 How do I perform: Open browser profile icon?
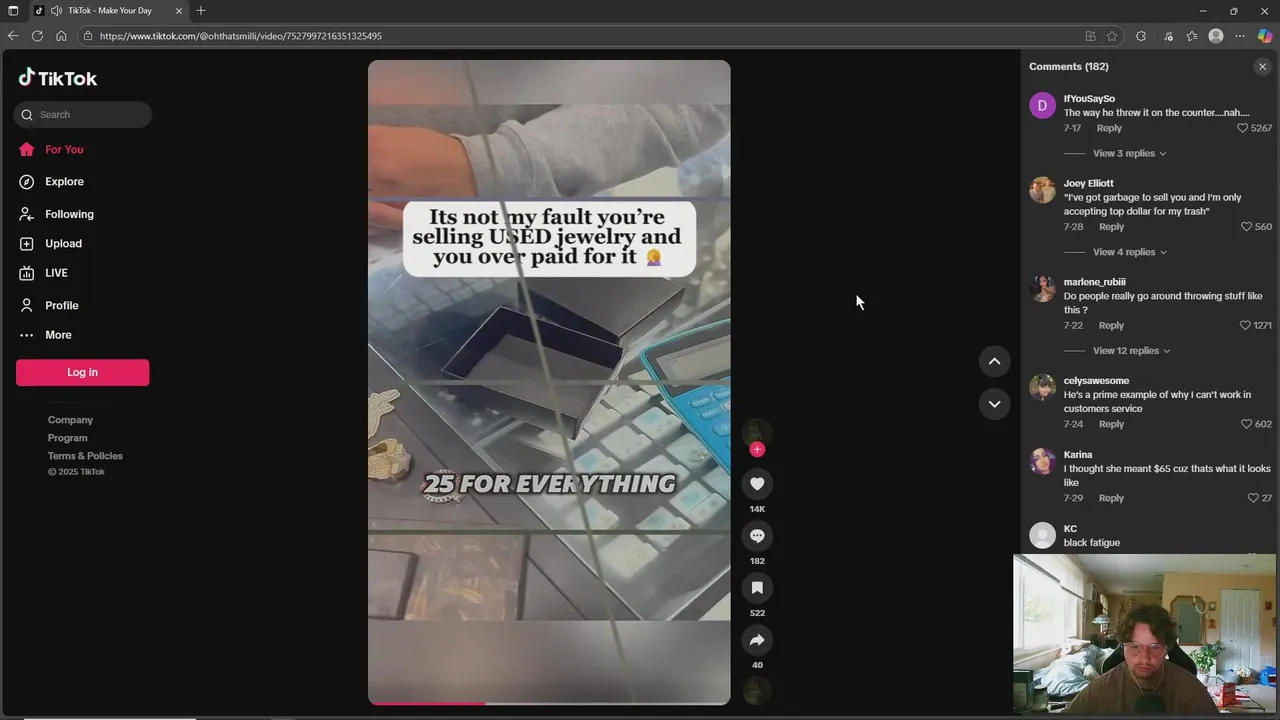coord(1216,36)
